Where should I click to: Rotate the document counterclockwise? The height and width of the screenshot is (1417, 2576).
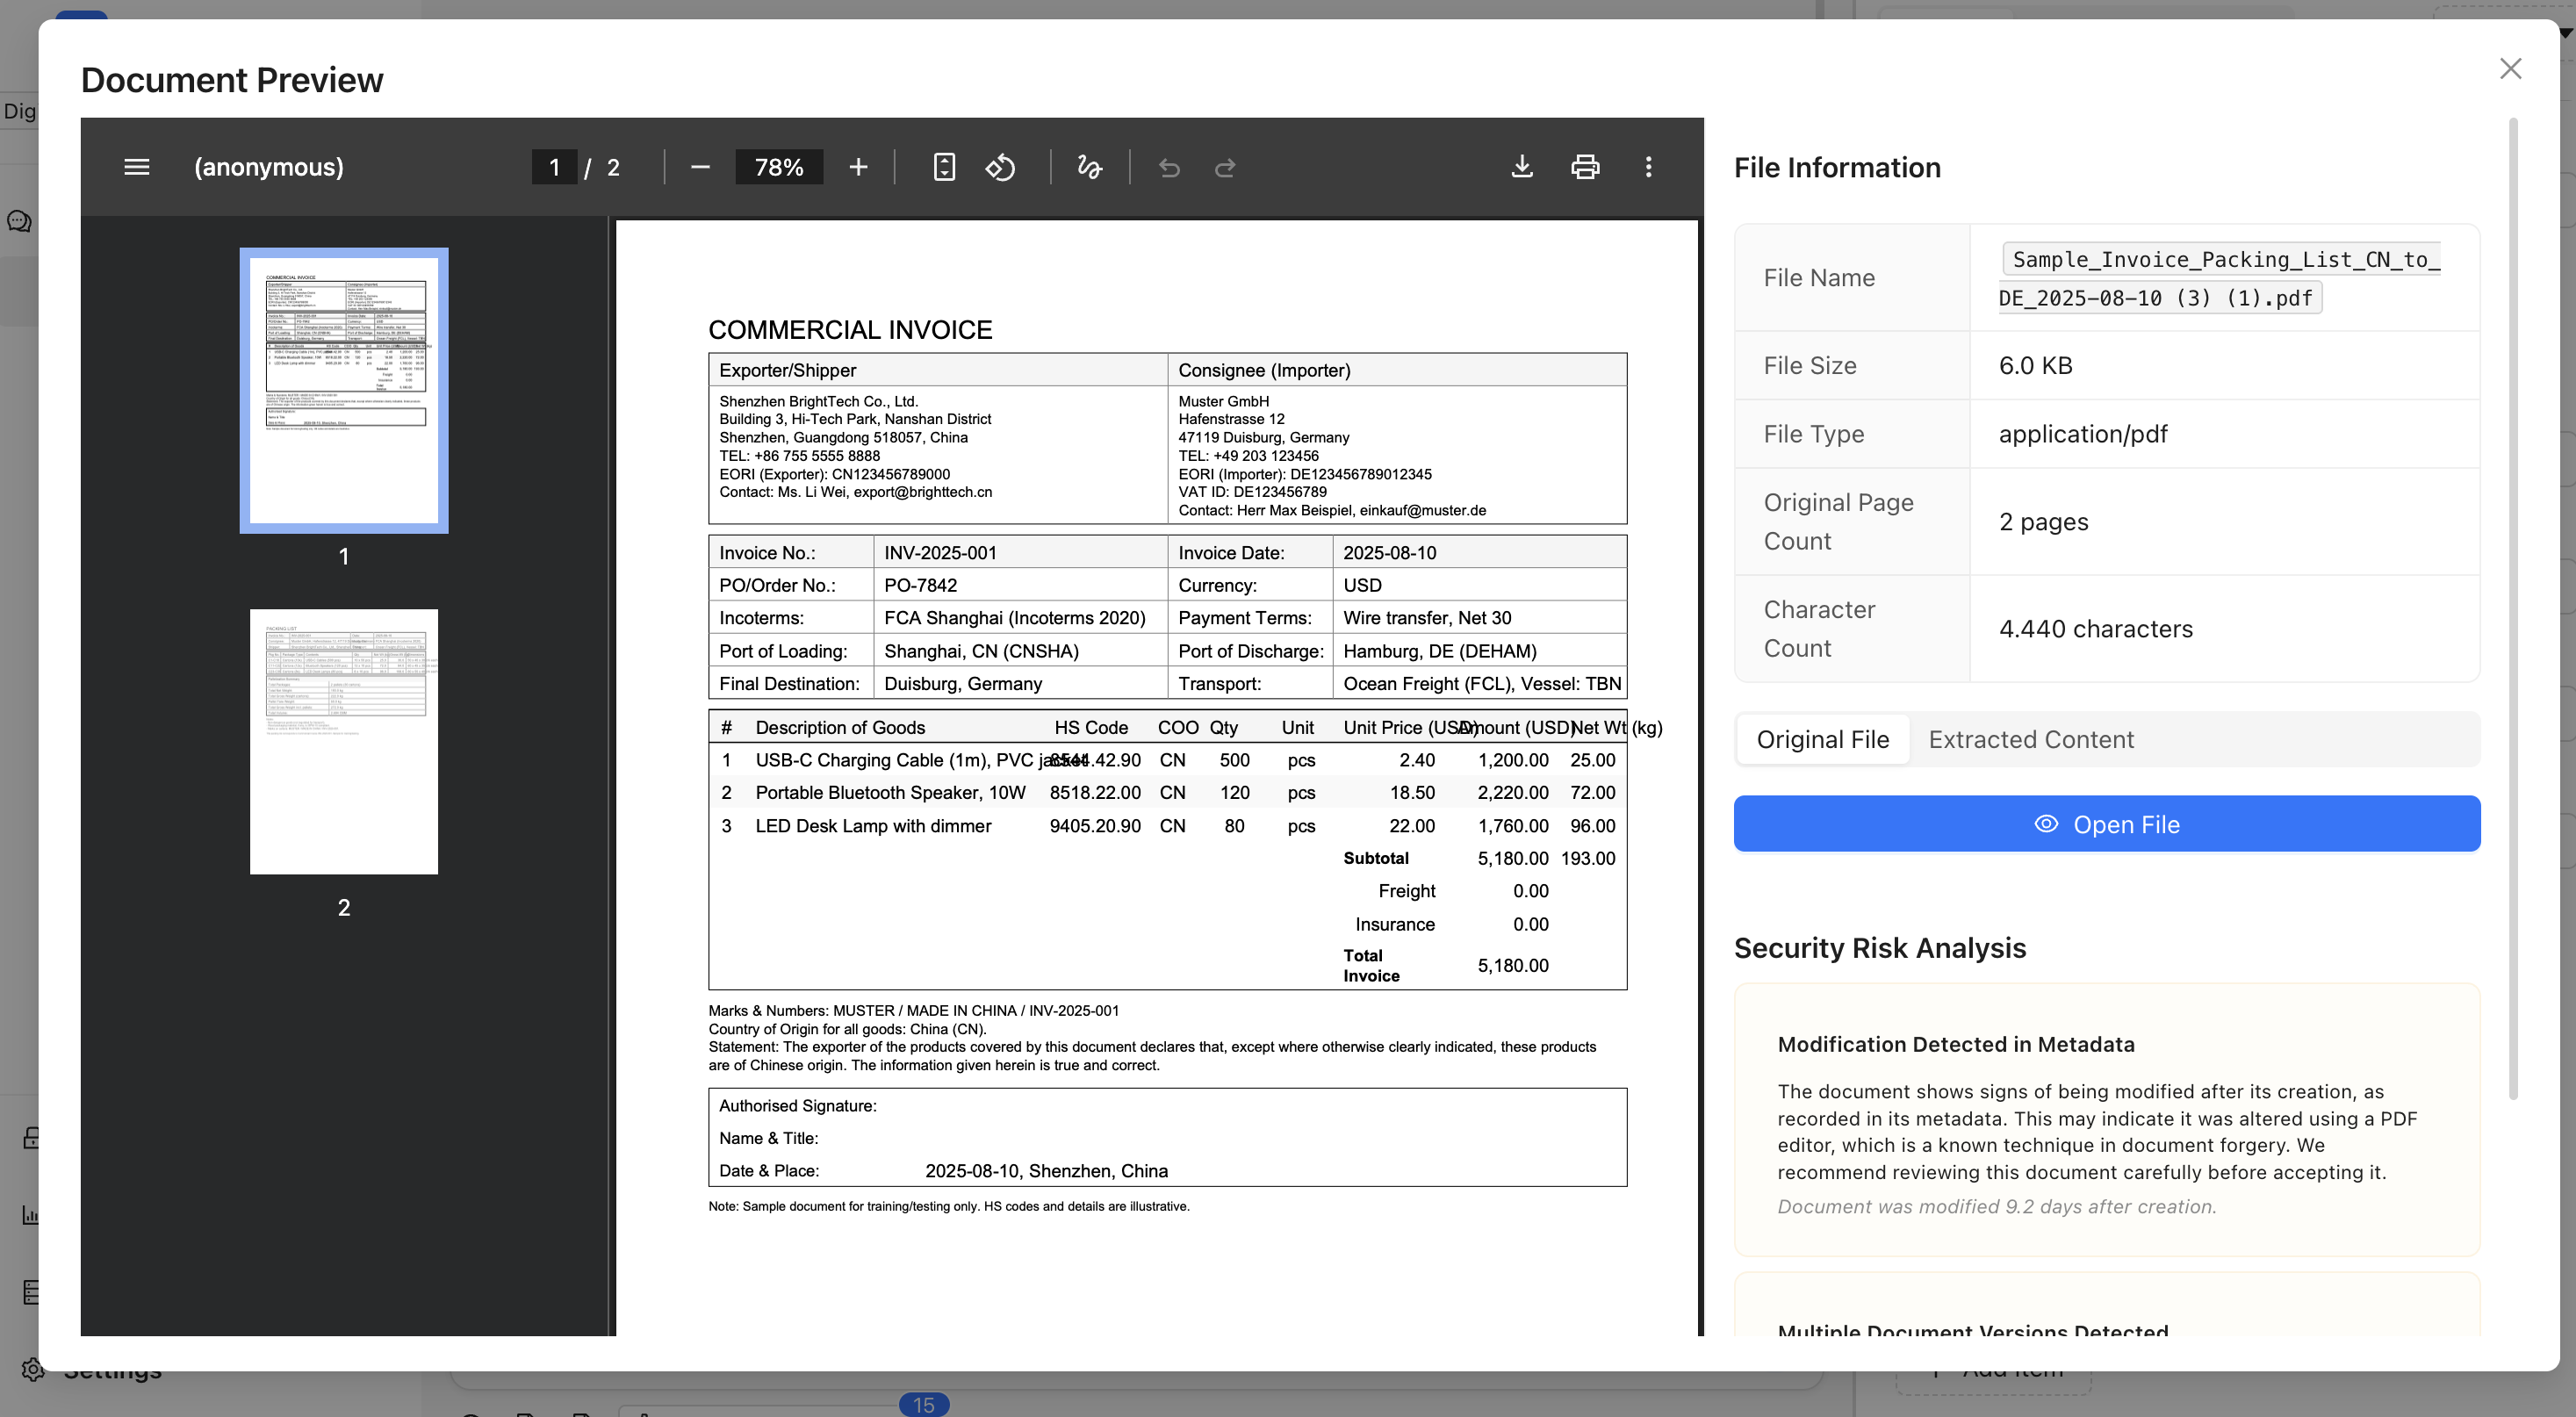point(1000,167)
